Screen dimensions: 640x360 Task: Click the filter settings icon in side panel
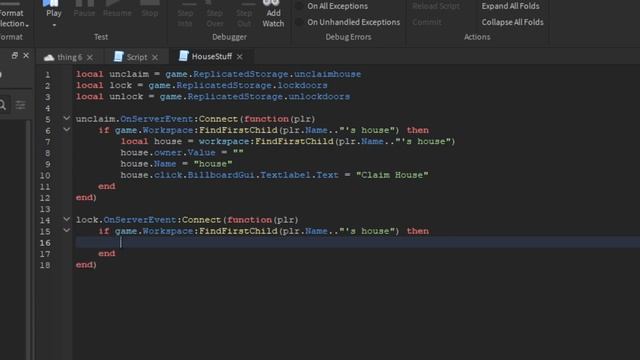click(x=20, y=105)
